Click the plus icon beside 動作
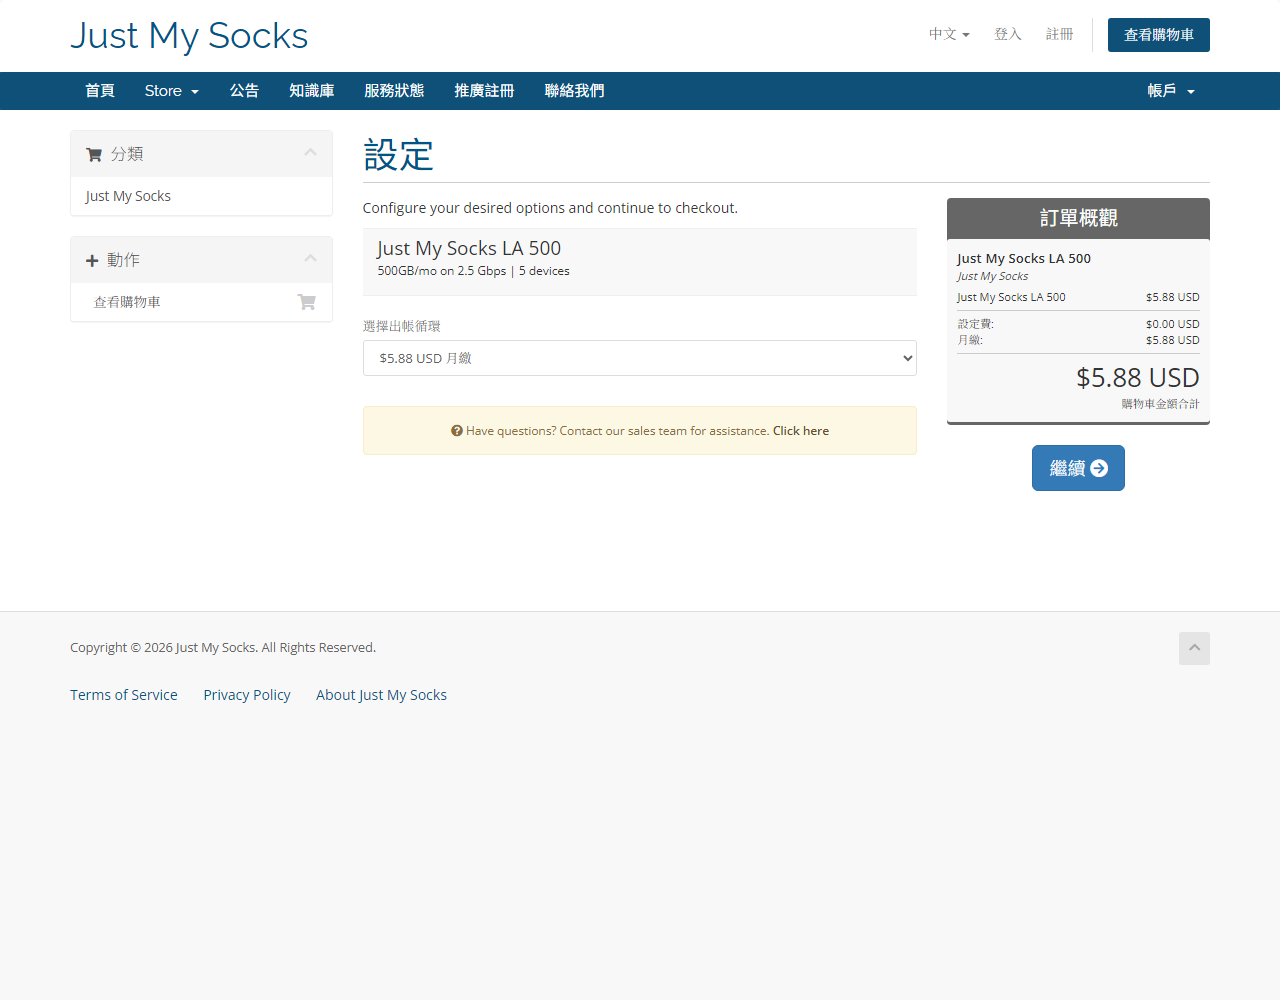Screen dimensions: 1280x1000 tap(92, 260)
